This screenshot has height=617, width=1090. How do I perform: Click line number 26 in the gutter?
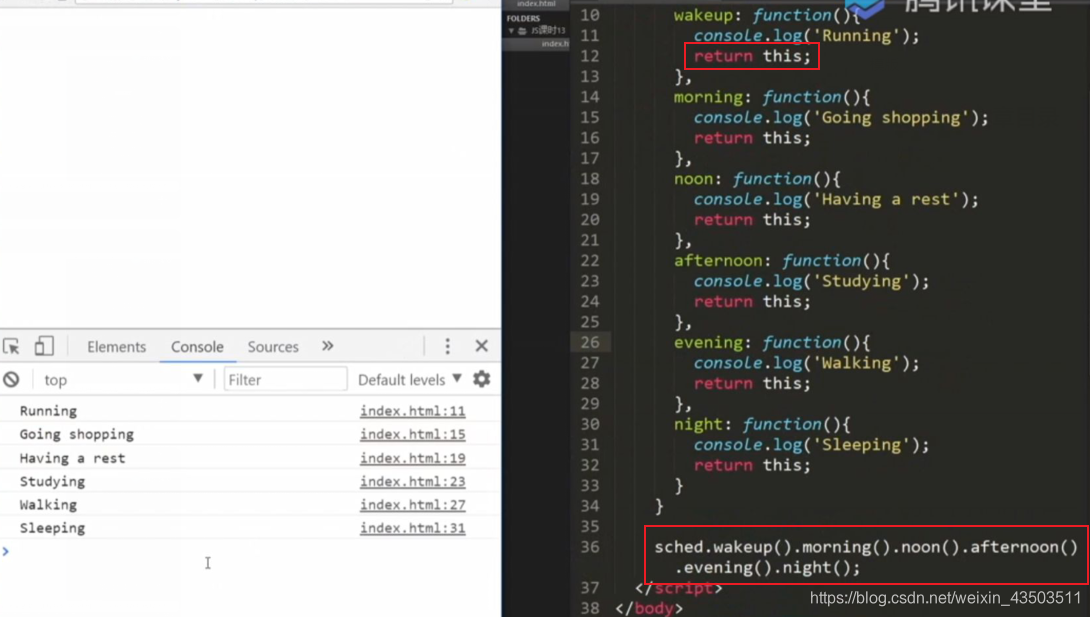click(589, 343)
